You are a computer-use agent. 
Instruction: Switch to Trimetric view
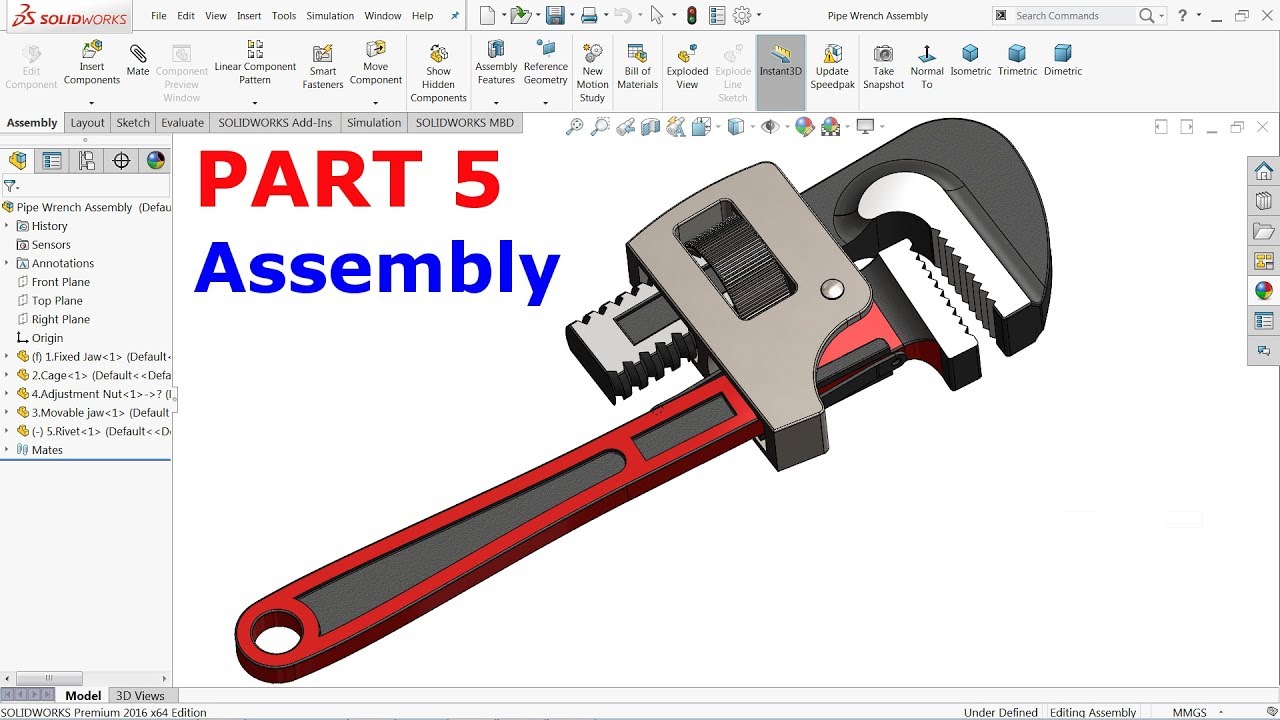[1017, 60]
